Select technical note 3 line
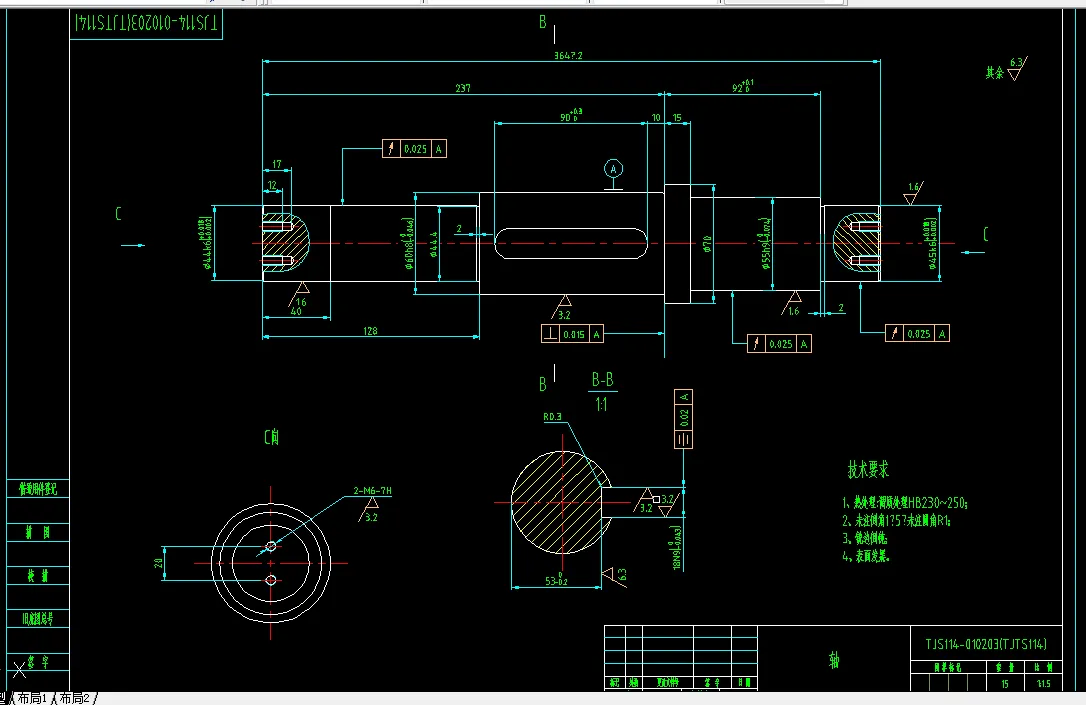The width and height of the screenshot is (1086, 705). 865,538
